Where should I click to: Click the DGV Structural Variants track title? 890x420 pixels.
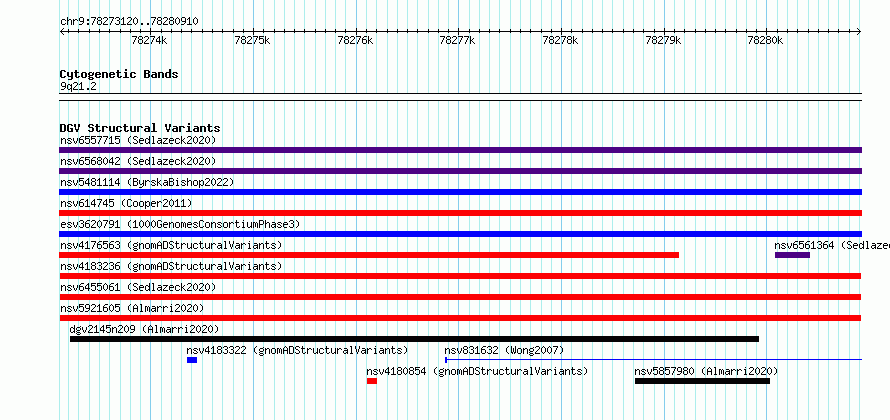(140, 128)
